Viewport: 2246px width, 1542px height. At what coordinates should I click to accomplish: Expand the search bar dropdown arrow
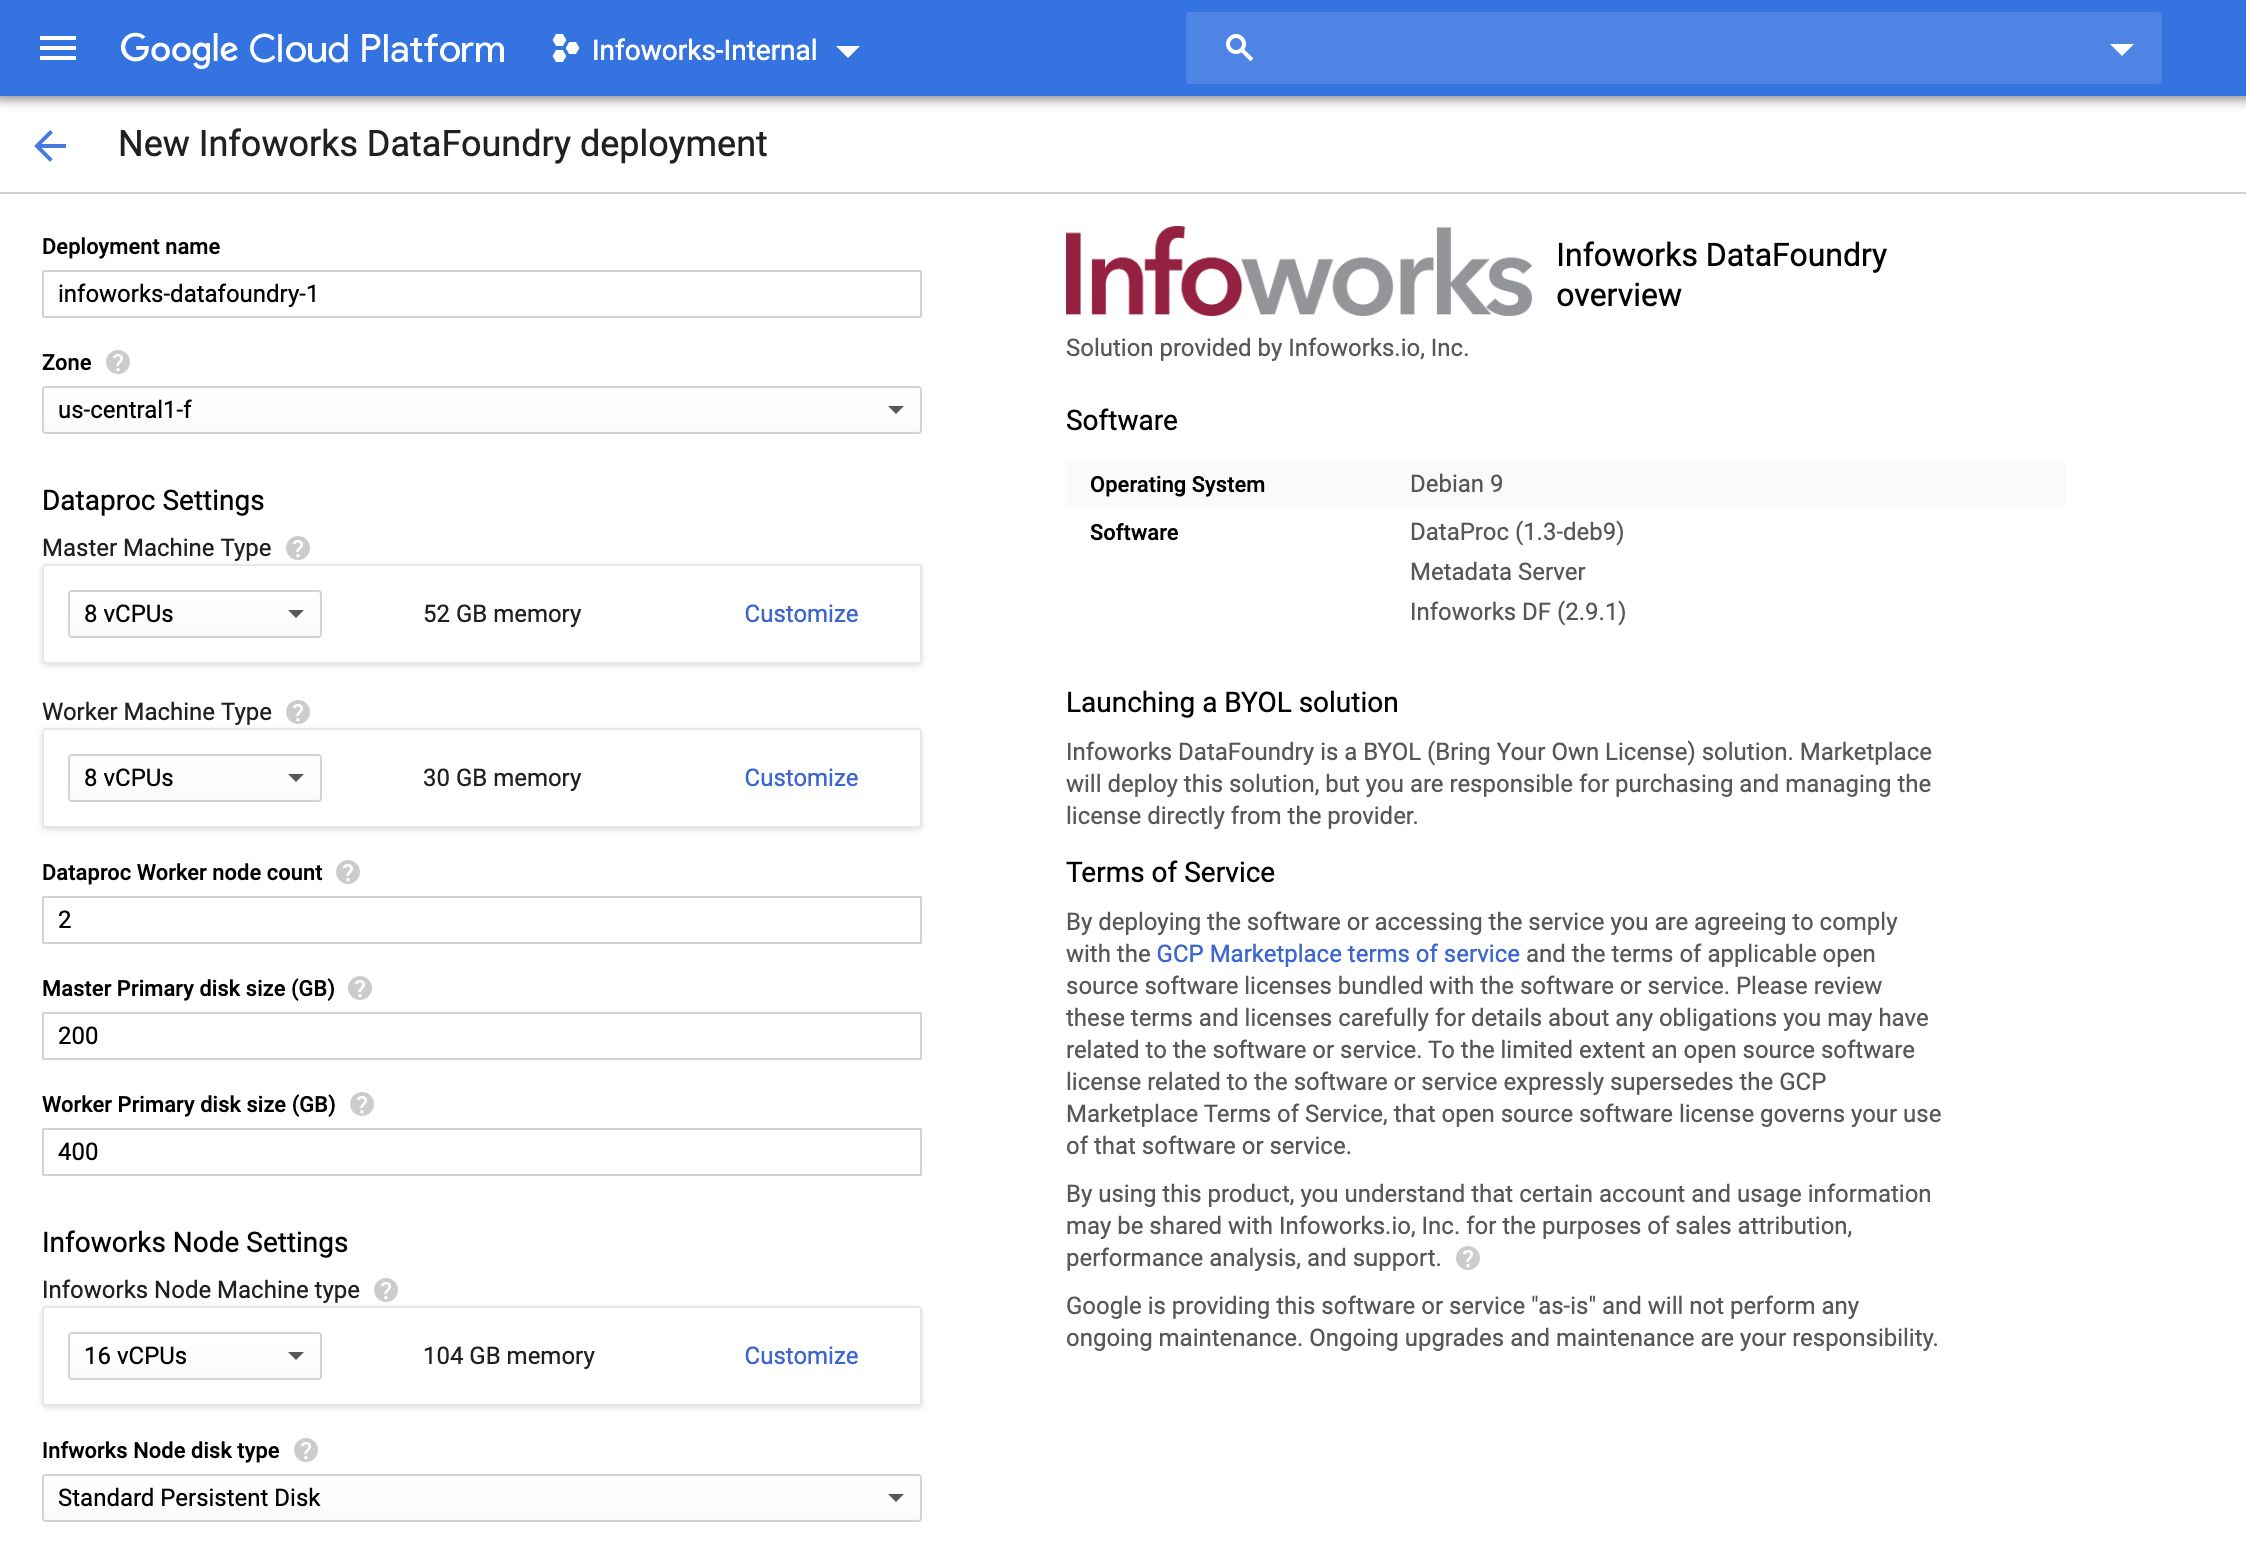click(x=2121, y=49)
